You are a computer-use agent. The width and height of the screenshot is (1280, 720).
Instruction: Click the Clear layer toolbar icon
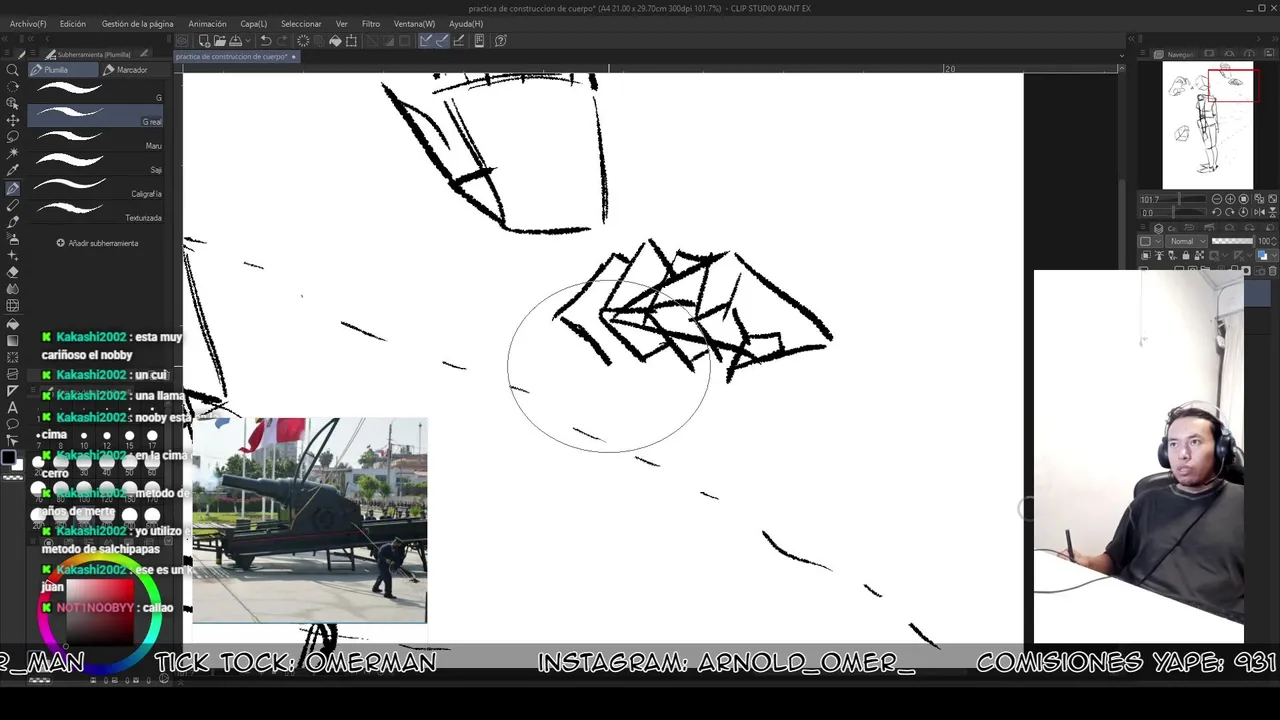click(x=303, y=41)
